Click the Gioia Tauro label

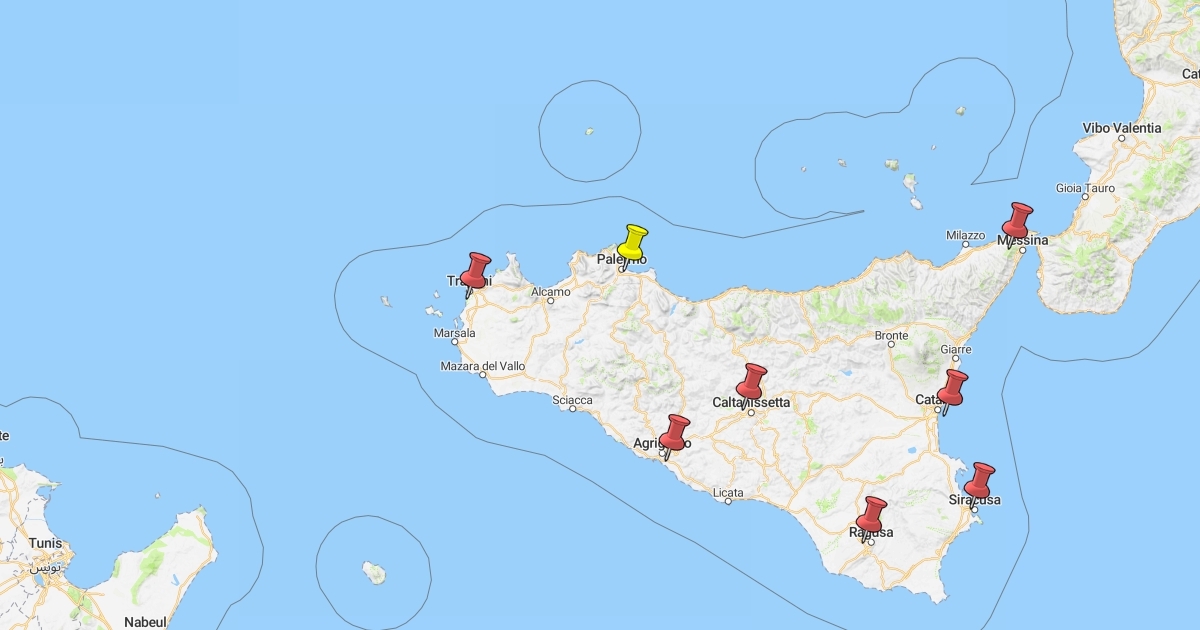click(1085, 188)
